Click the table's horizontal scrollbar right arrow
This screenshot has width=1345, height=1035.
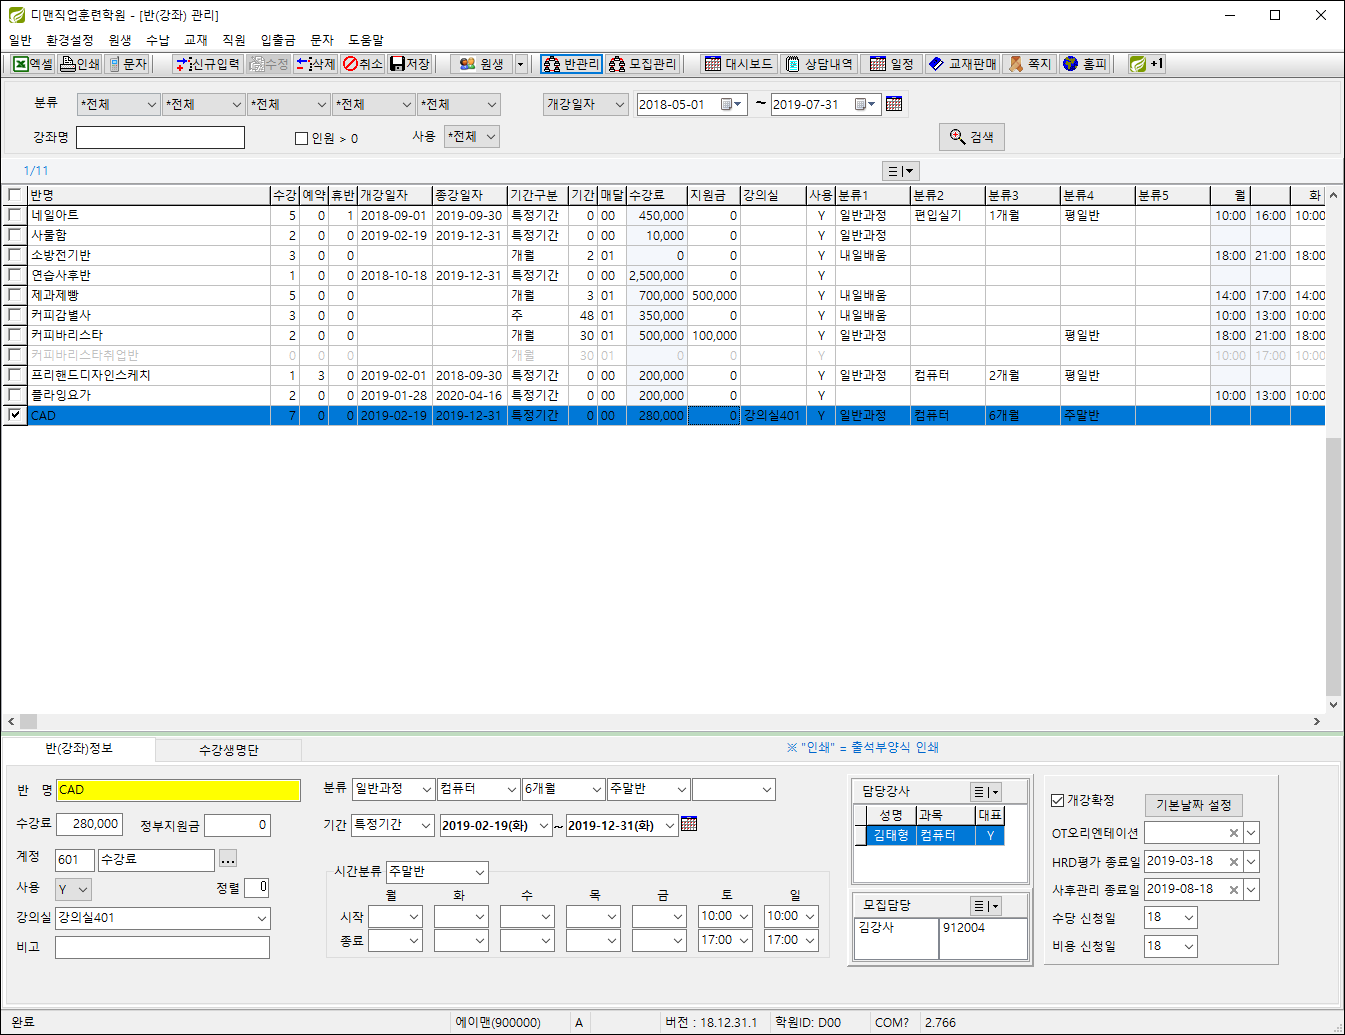[1317, 721]
